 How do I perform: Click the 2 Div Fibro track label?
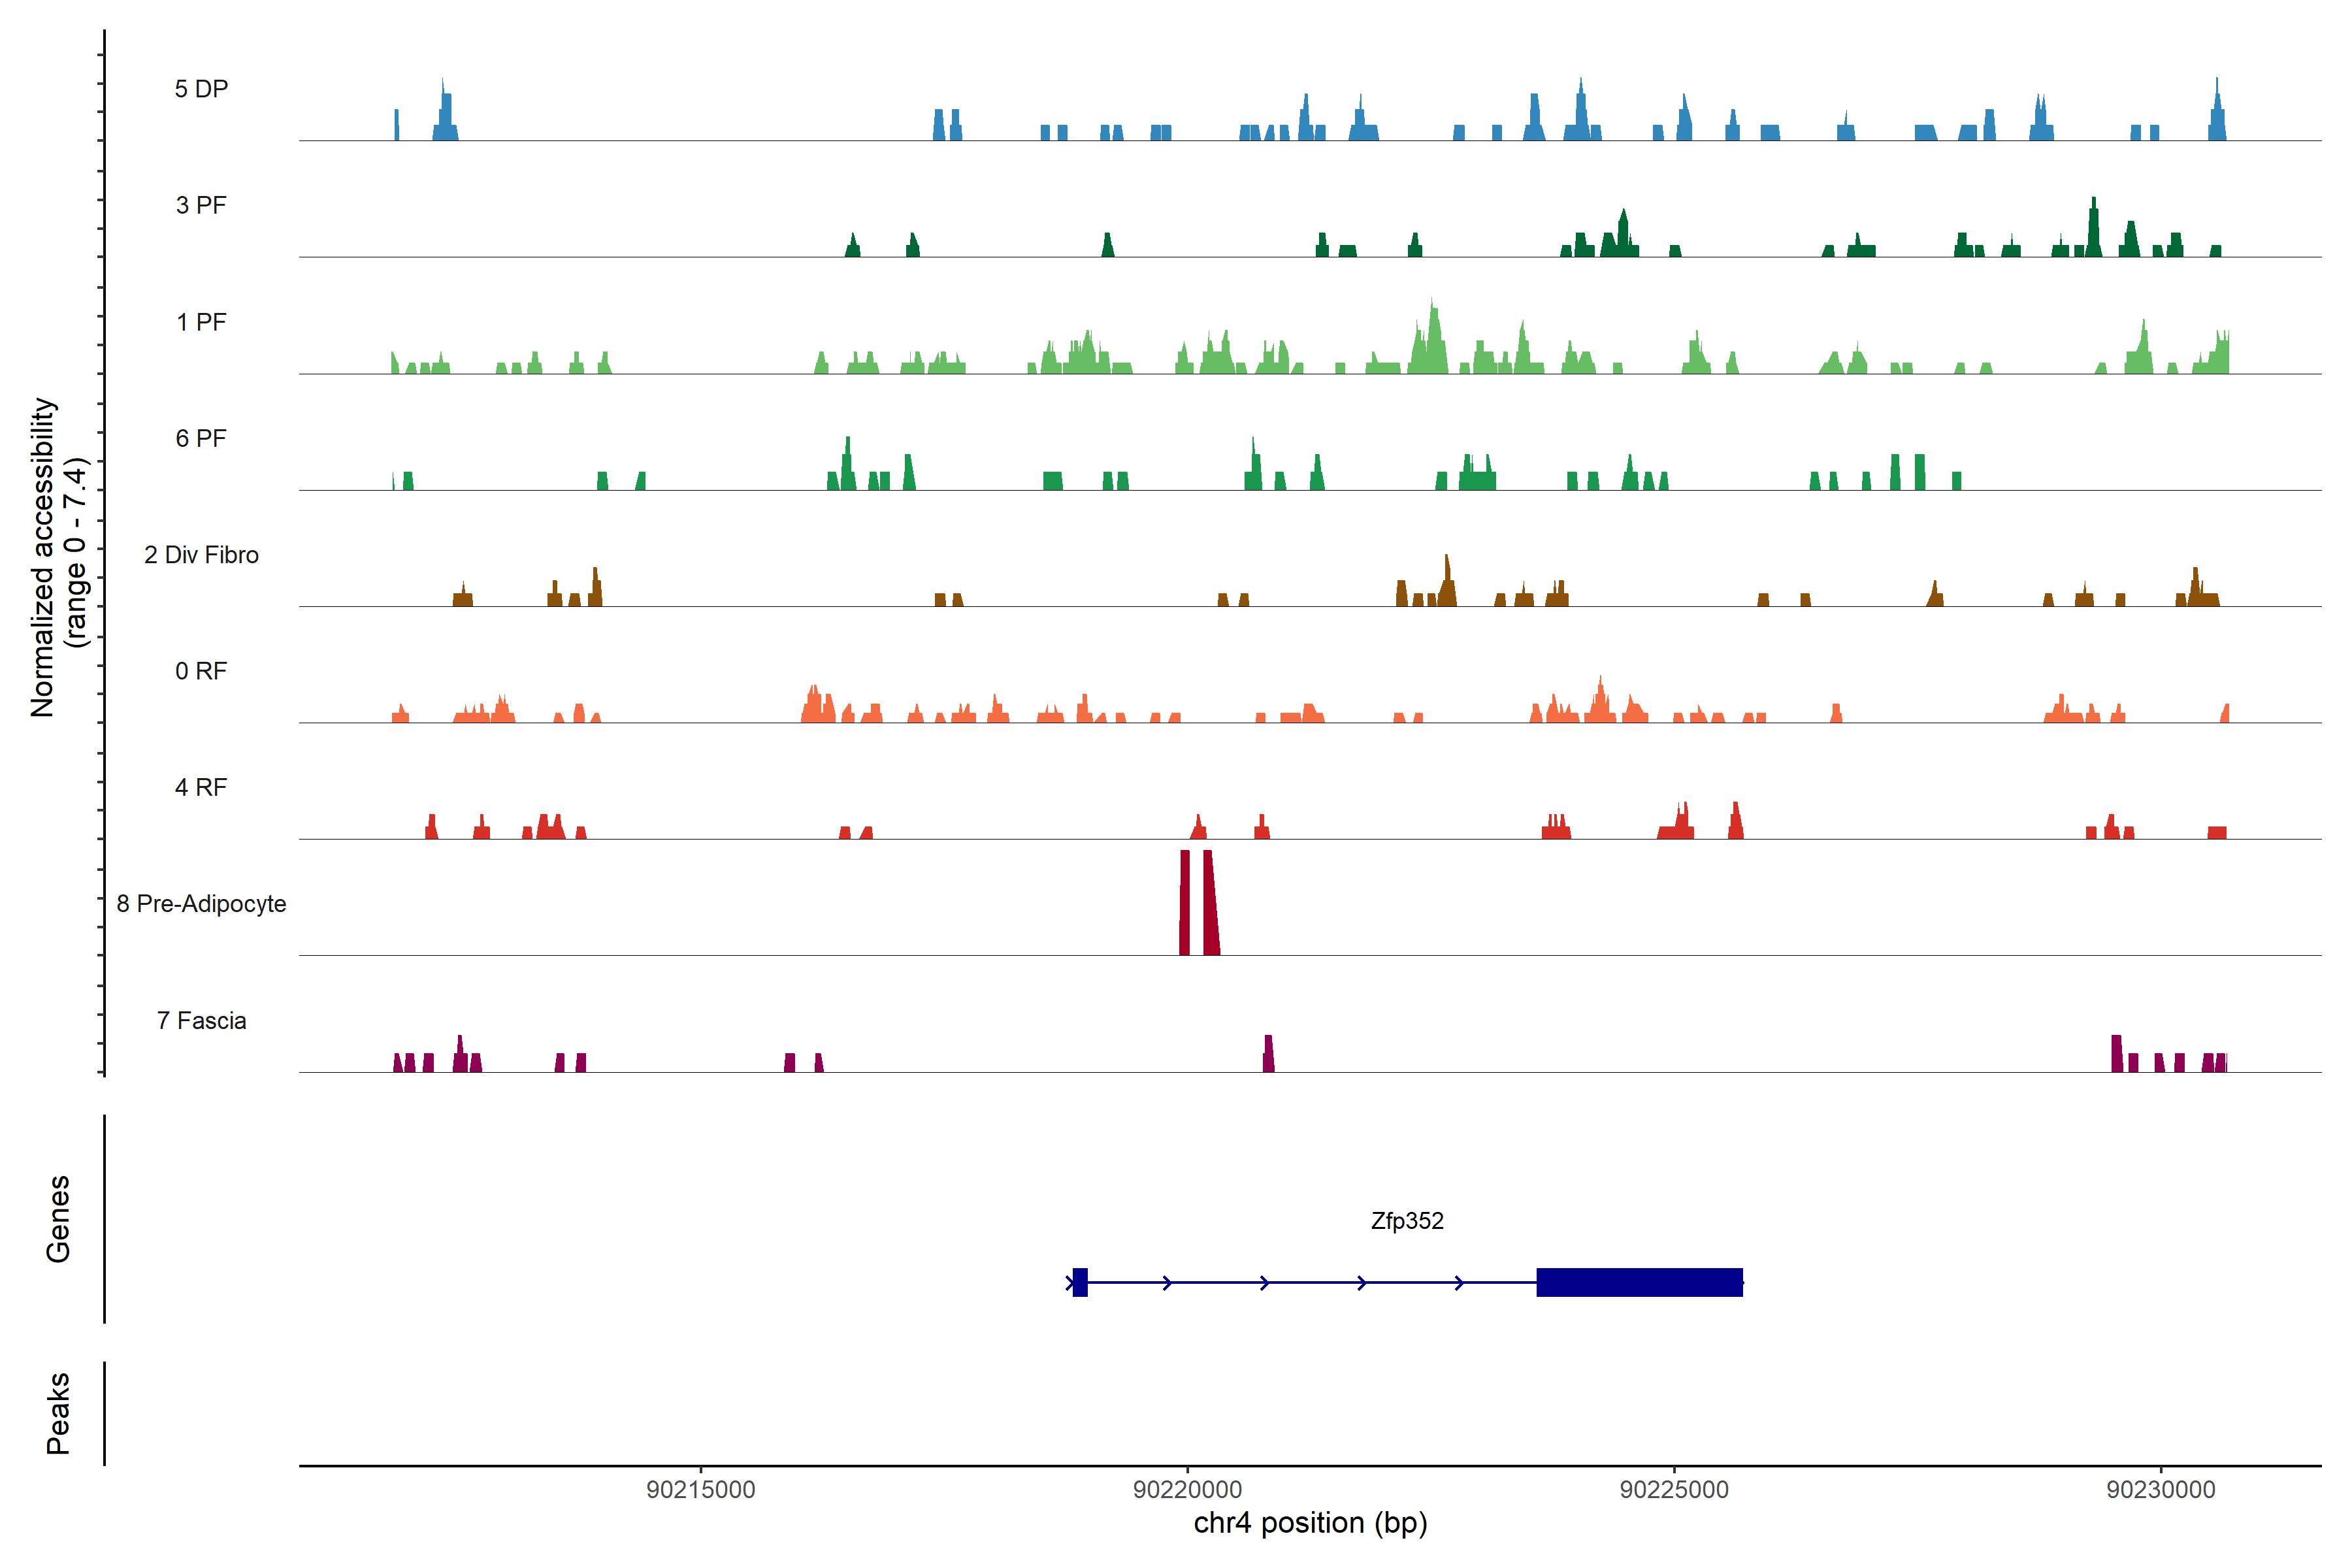point(201,555)
